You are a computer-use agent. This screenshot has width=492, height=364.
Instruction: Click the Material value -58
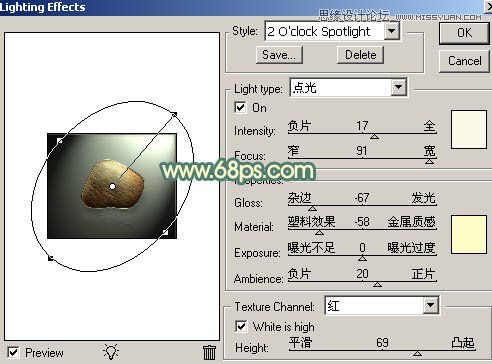click(x=362, y=222)
